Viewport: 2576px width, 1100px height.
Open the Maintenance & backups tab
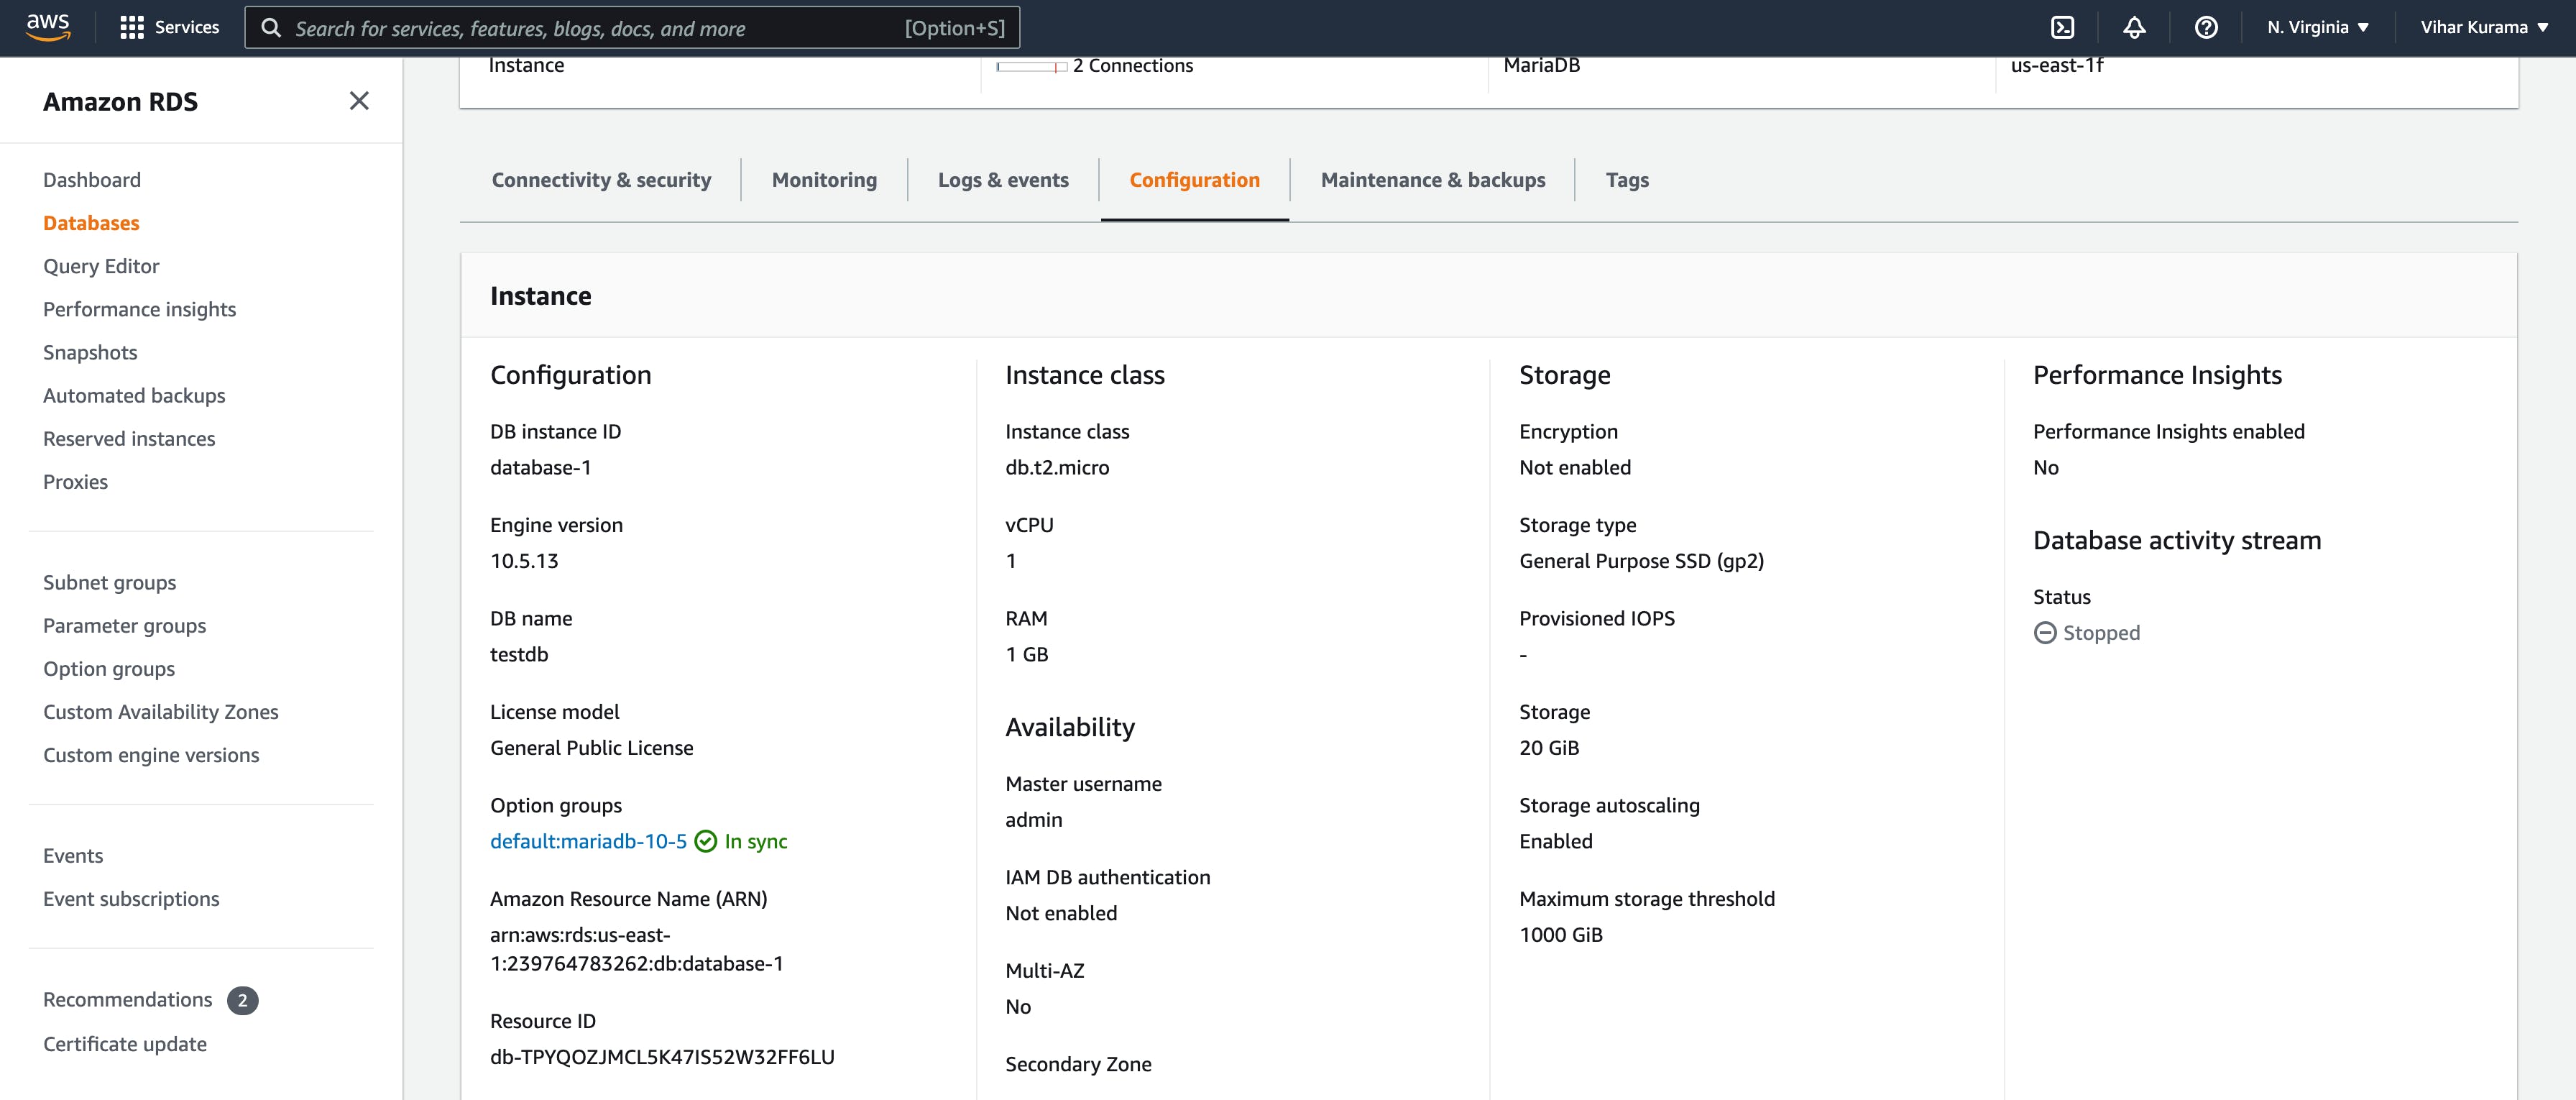(1432, 180)
